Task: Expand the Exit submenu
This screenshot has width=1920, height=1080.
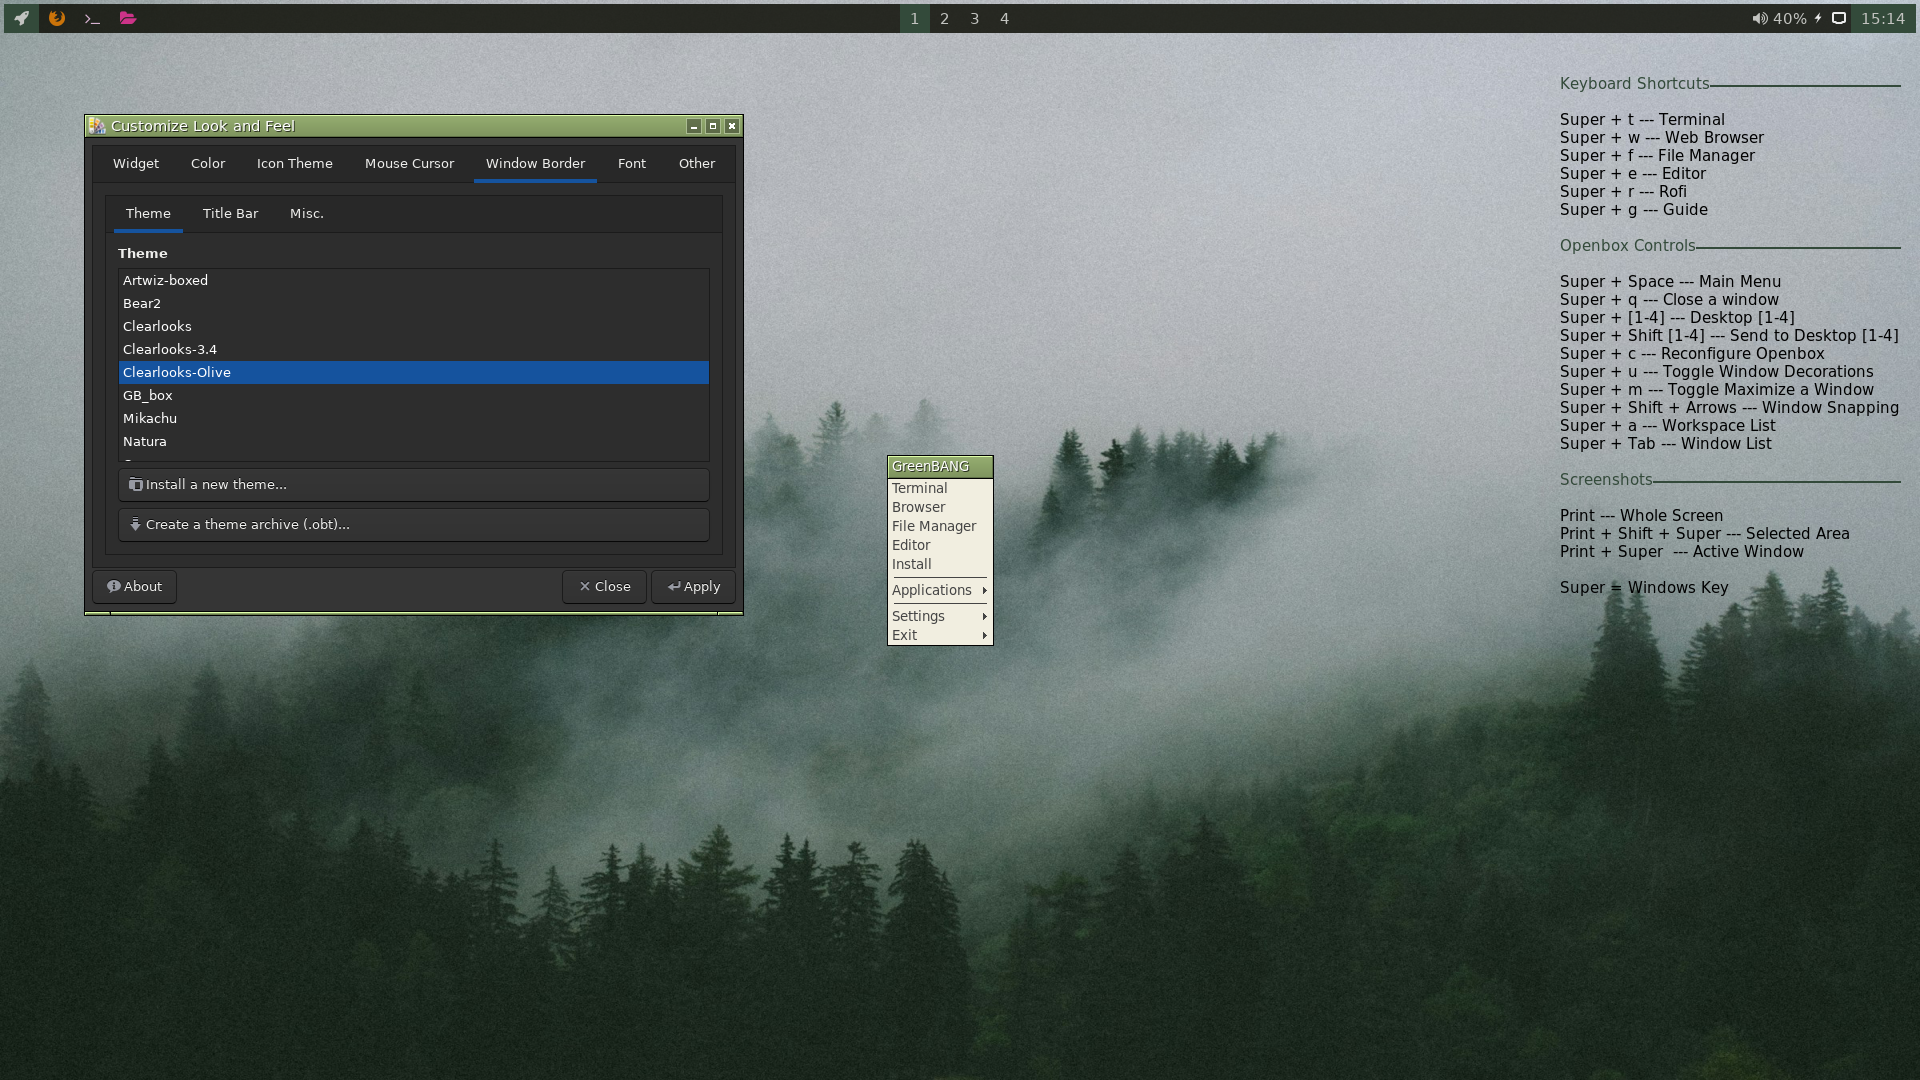Action: coord(940,635)
